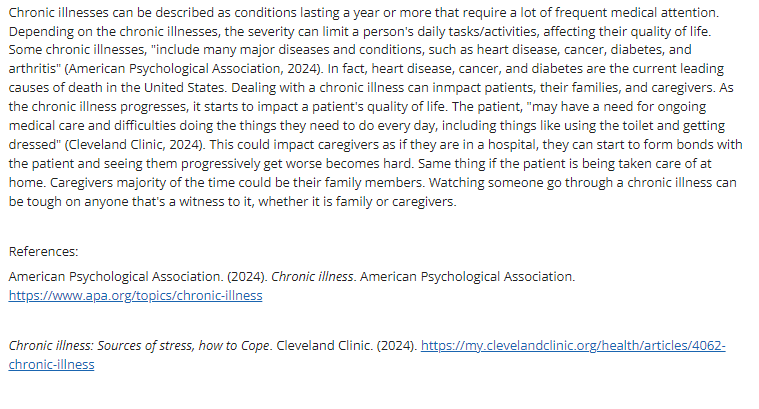Viewport: 759px width, 409px height.
Task: Click the word "progressively" in the paragraph
Action: click(x=220, y=164)
